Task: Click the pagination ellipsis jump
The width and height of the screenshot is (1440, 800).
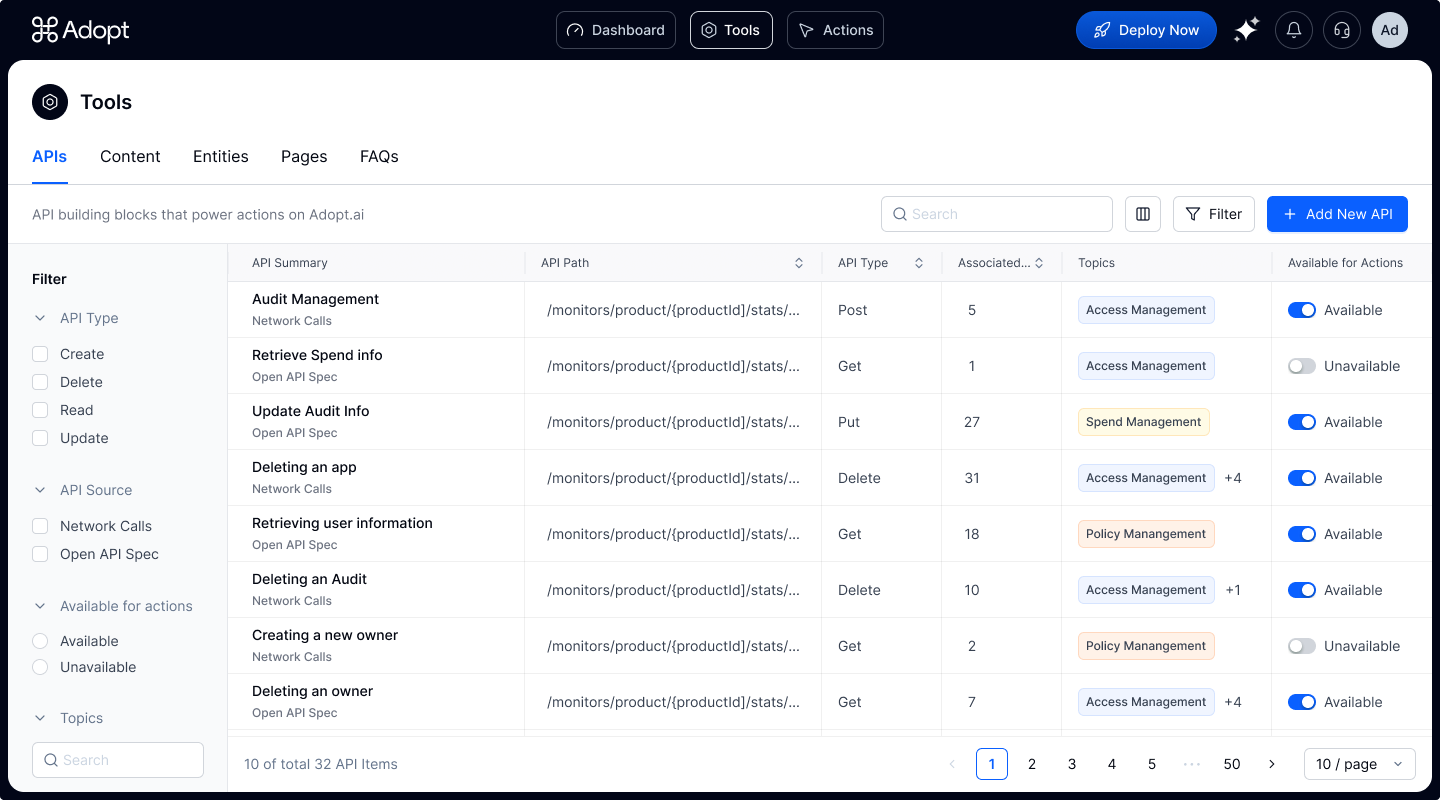Action: click(x=1192, y=764)
